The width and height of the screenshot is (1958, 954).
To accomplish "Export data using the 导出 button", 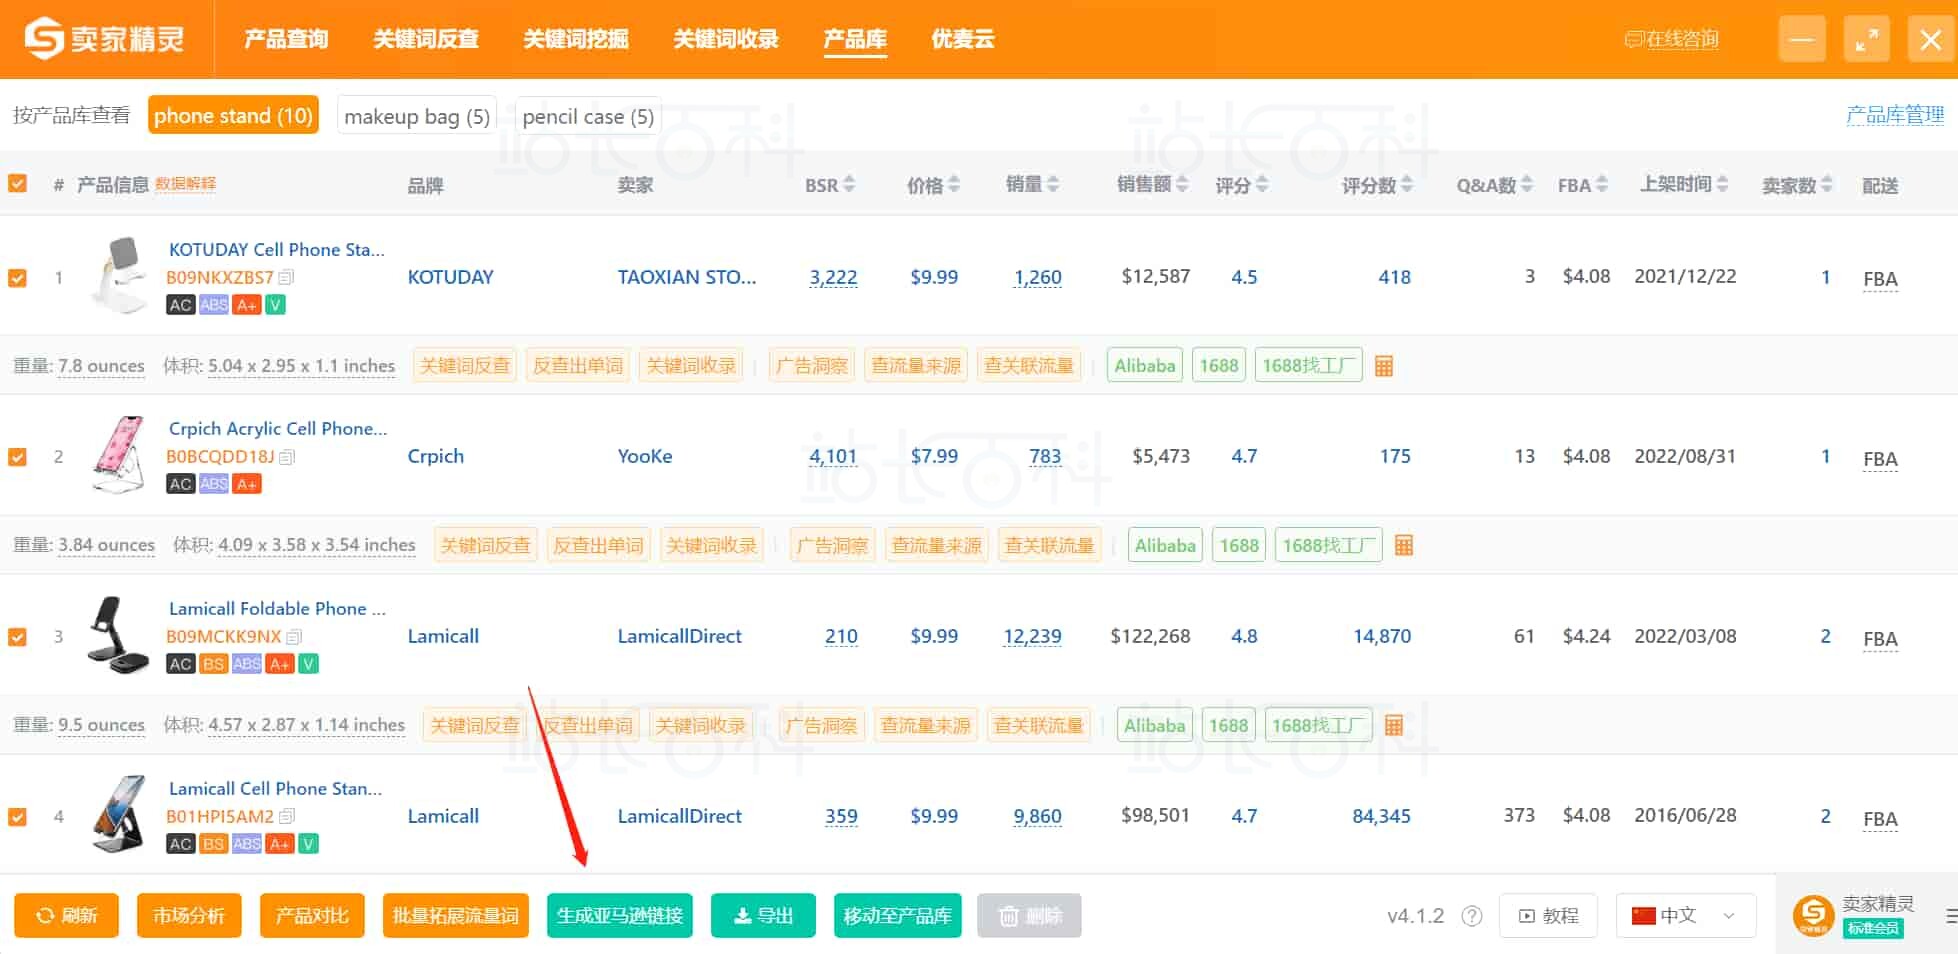I will coord(763,915).
